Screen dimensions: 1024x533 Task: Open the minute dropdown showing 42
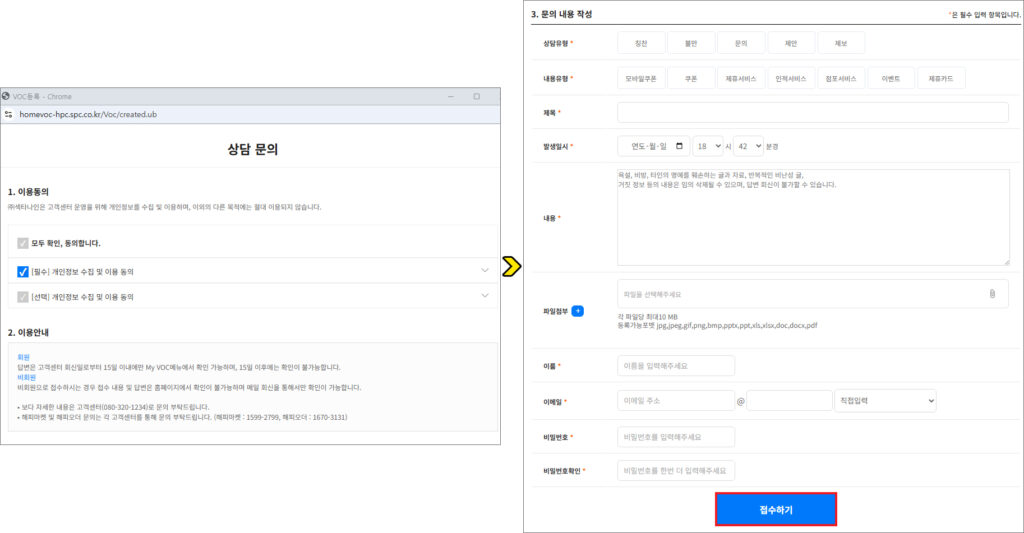click(x=748, y=146)
